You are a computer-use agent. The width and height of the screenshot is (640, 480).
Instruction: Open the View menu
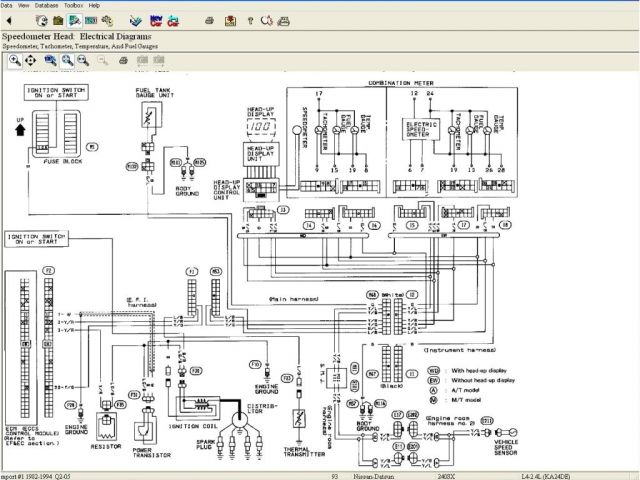click(24, 5)
